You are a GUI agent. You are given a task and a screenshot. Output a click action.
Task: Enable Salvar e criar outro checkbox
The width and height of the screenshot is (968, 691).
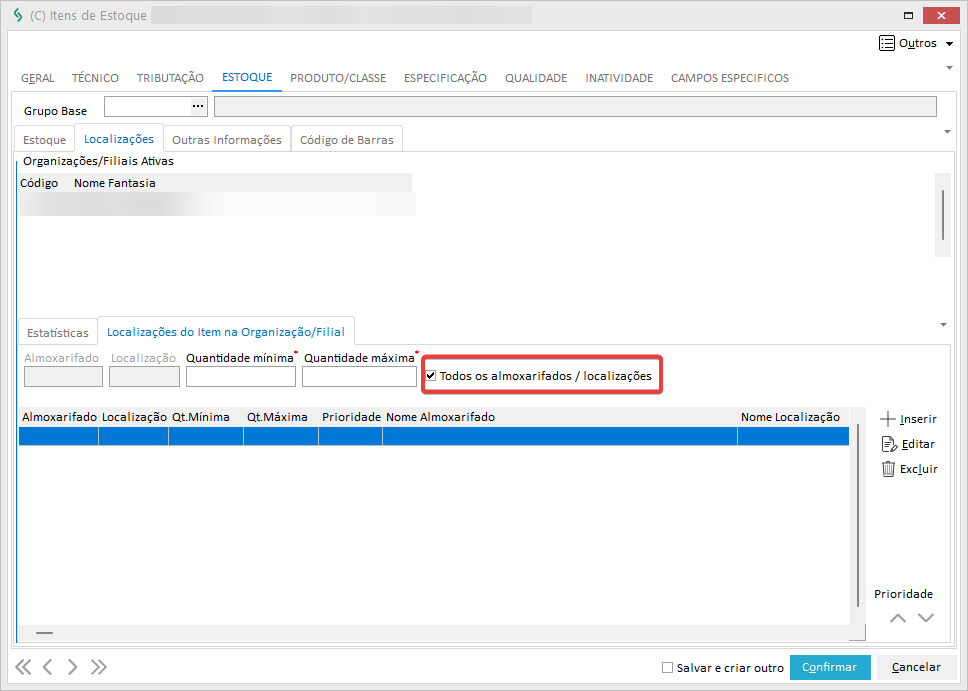[667, 667]
